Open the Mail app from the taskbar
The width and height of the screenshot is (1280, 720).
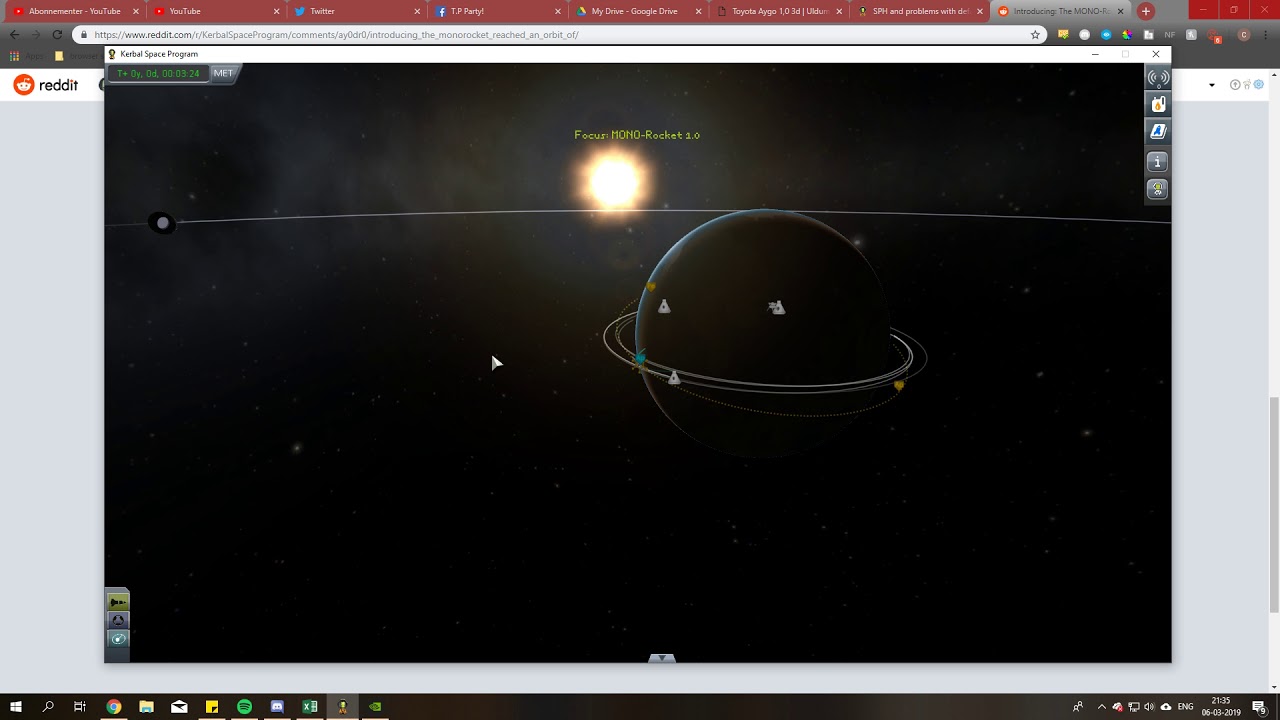click(x=179, y=707)
